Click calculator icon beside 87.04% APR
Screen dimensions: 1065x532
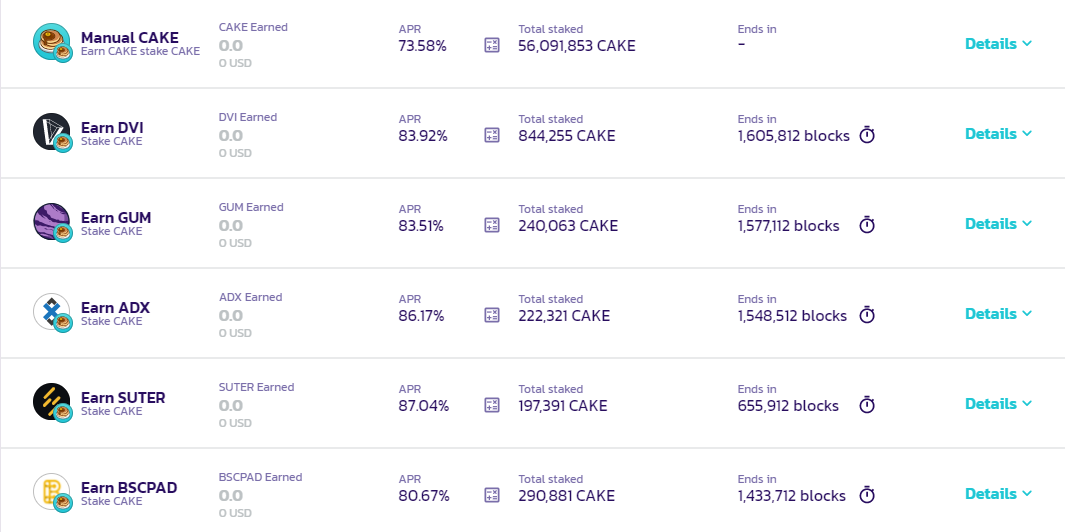coord(492,405)
